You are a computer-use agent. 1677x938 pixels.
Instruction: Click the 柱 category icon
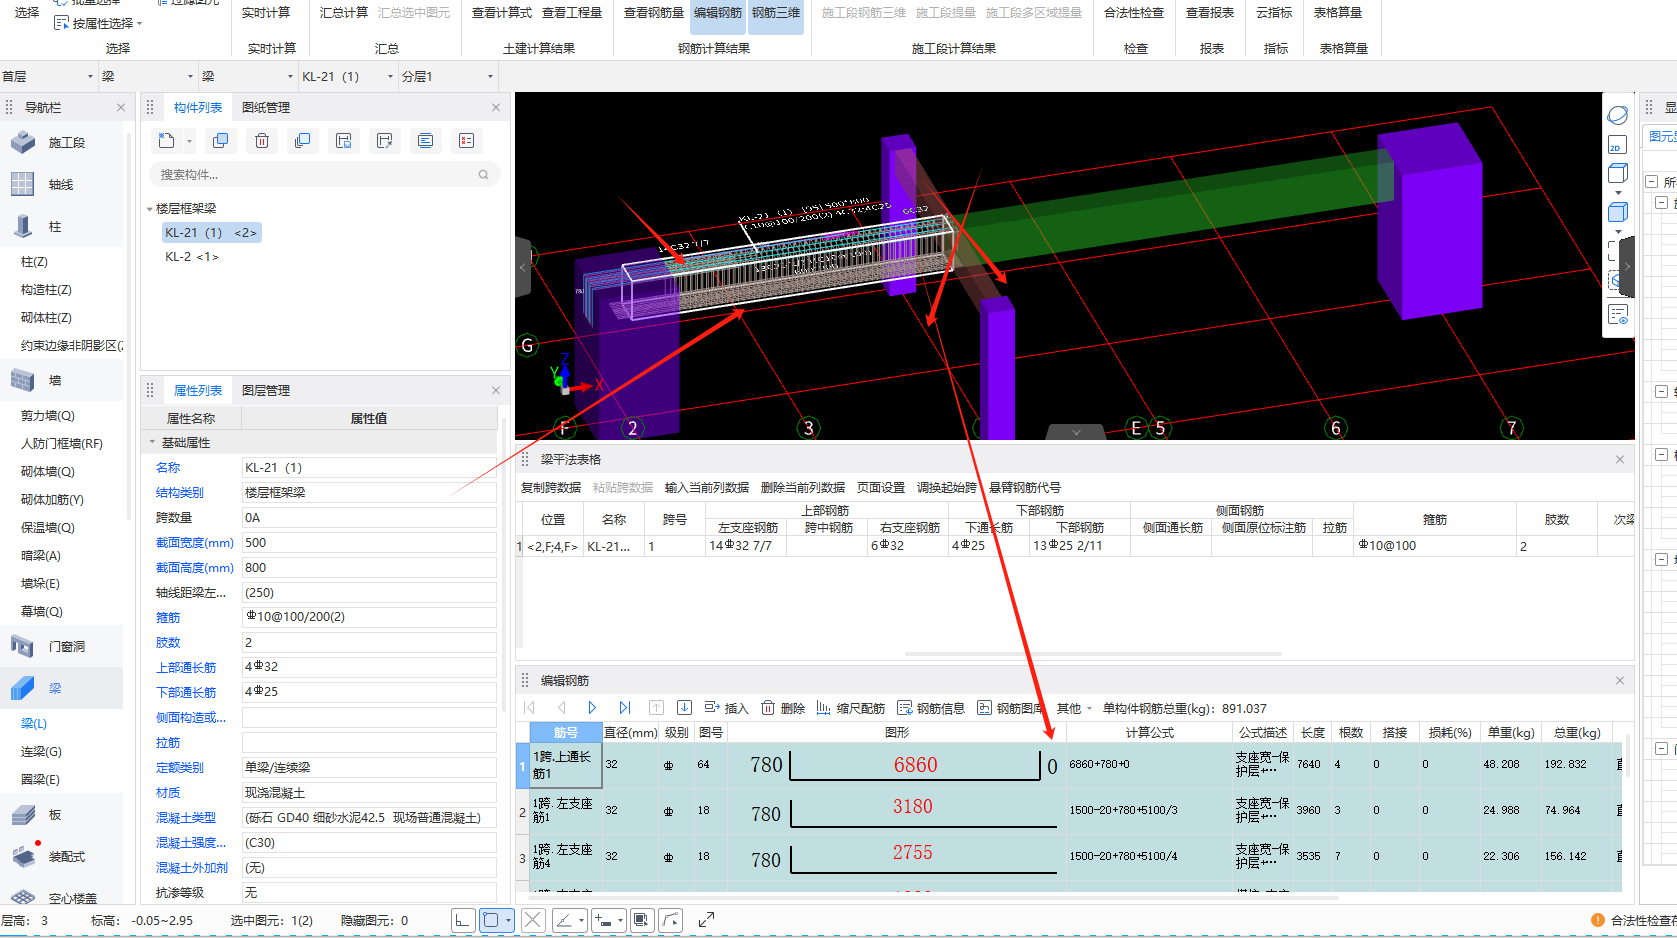point(23,227)
